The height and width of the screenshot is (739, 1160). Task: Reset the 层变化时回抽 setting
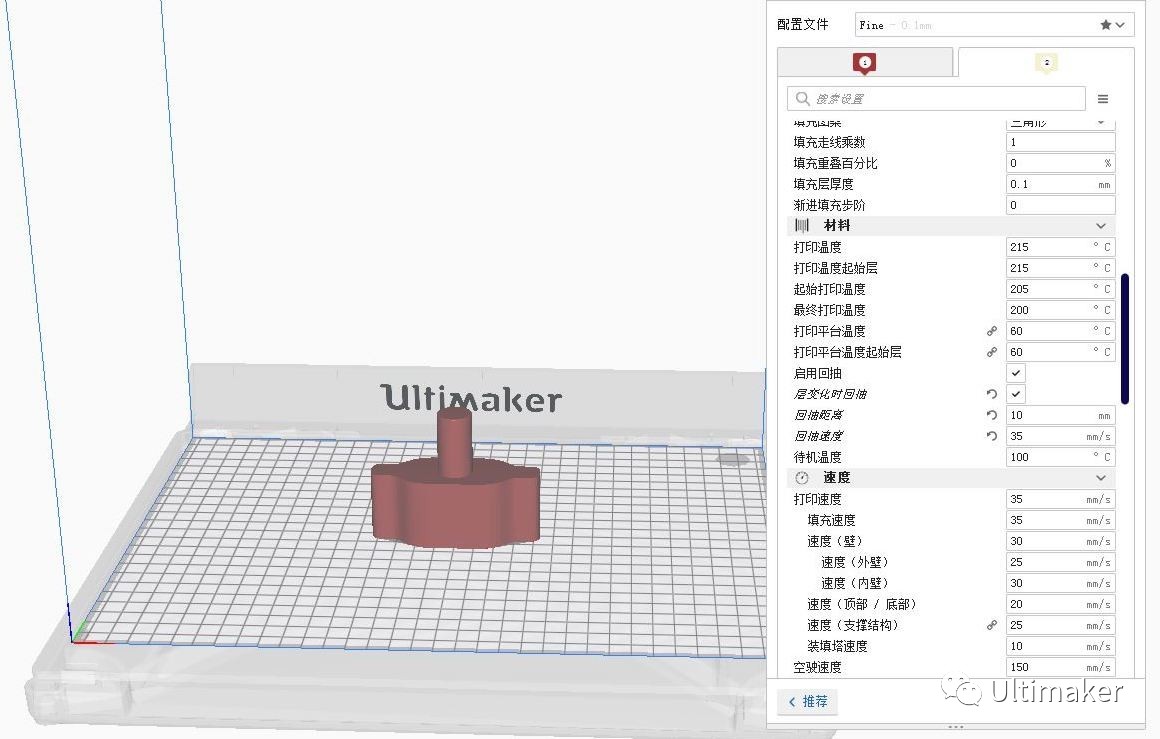click(x=992, y=394)
